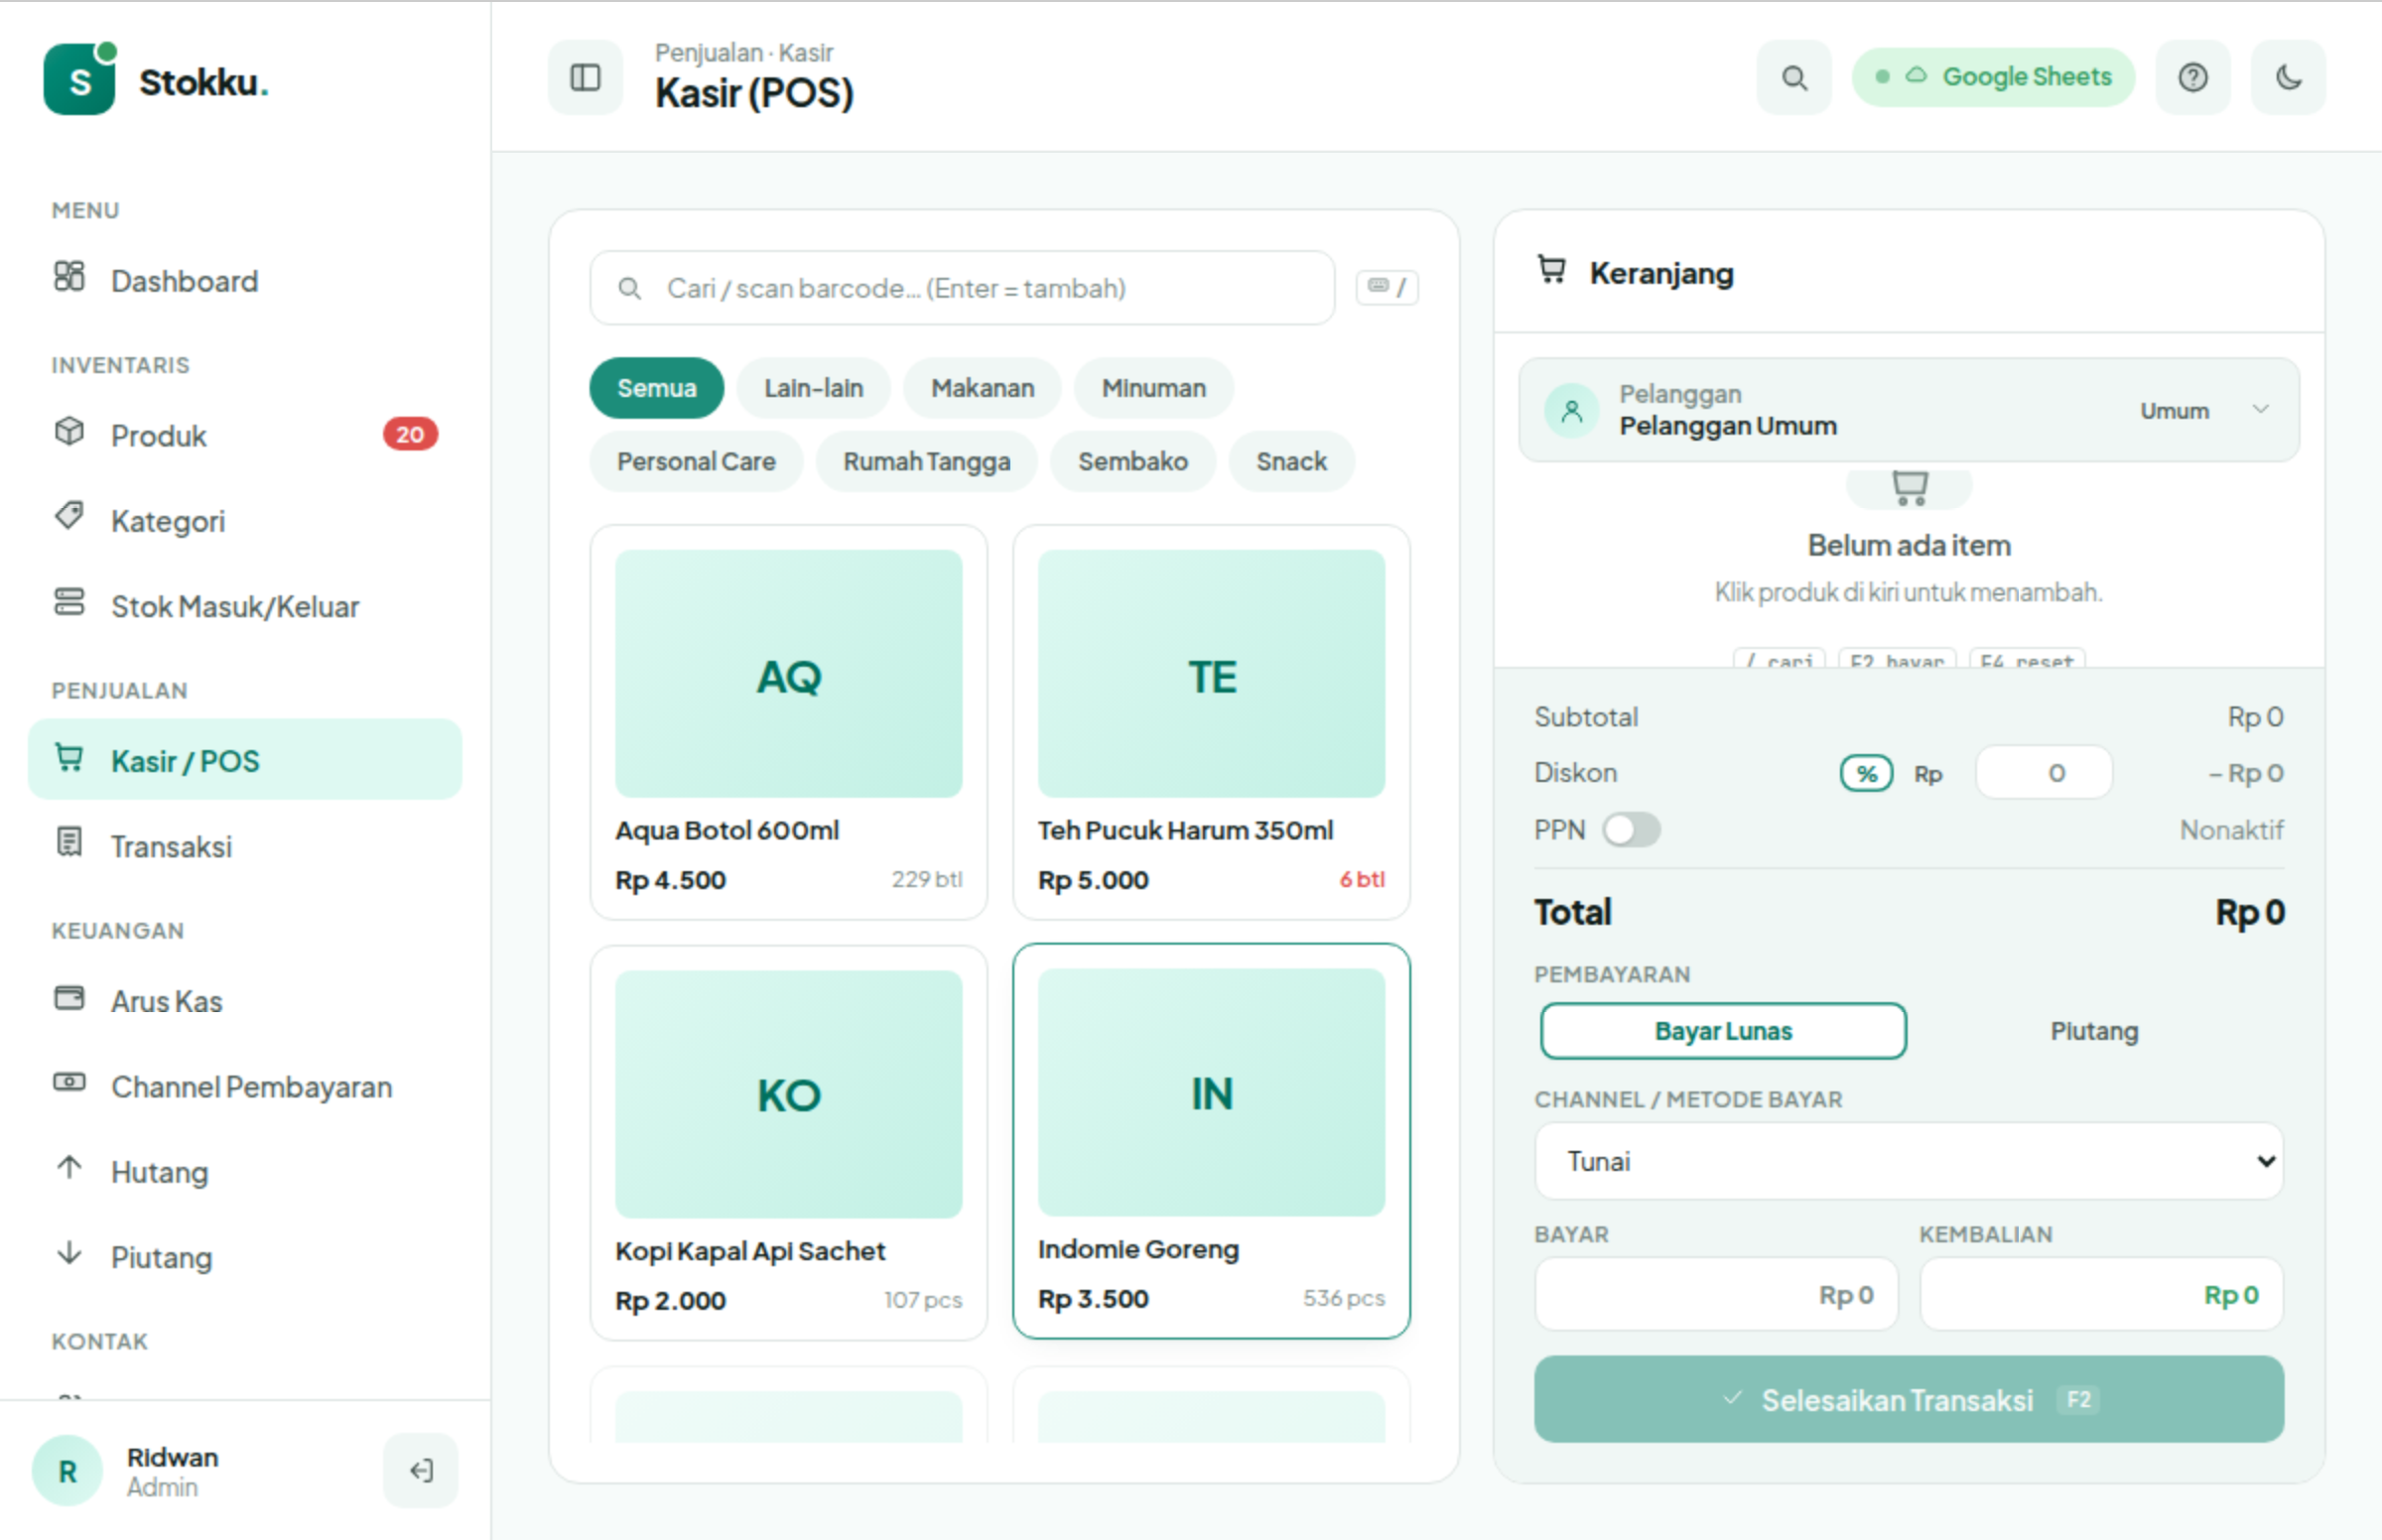
Task: Open Arus Kas page
Action: pyautogui.click(x=245, y=1001)
